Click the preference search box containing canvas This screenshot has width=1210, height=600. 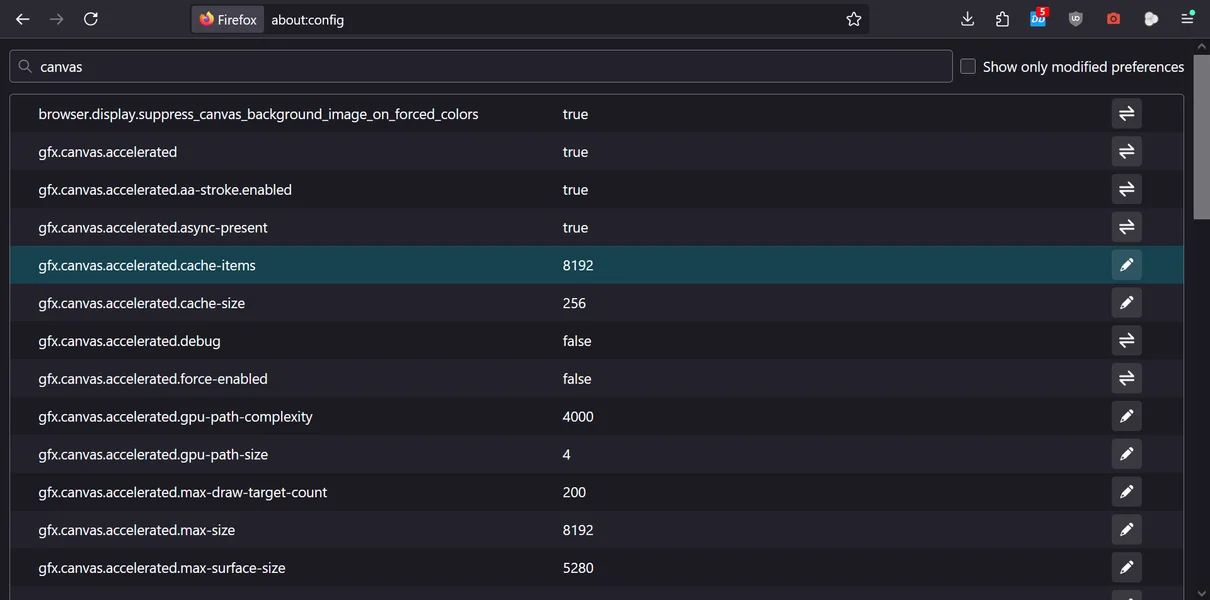(x=481, y=67)
